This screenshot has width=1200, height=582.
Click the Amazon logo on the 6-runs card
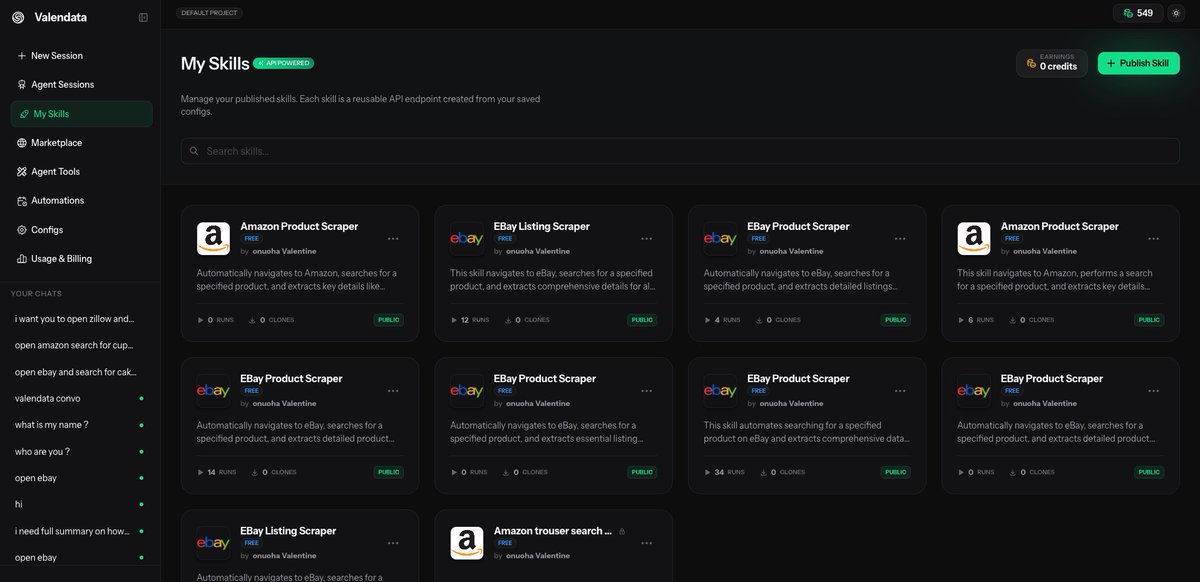pyautogui.click(x=974, y=239)
